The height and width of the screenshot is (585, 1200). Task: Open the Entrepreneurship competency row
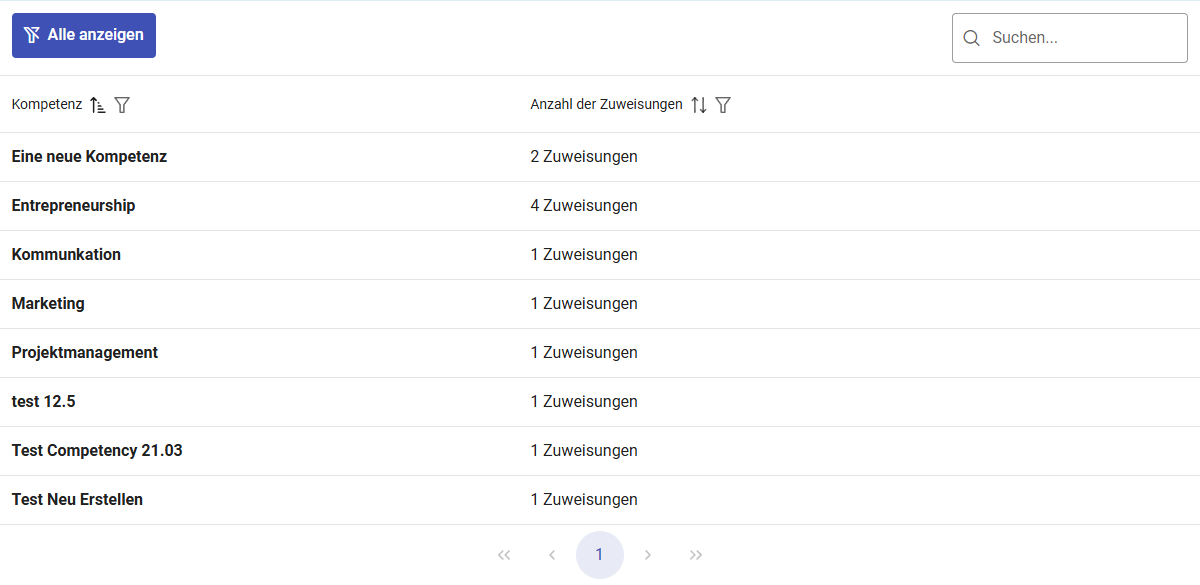pos(73,206)
